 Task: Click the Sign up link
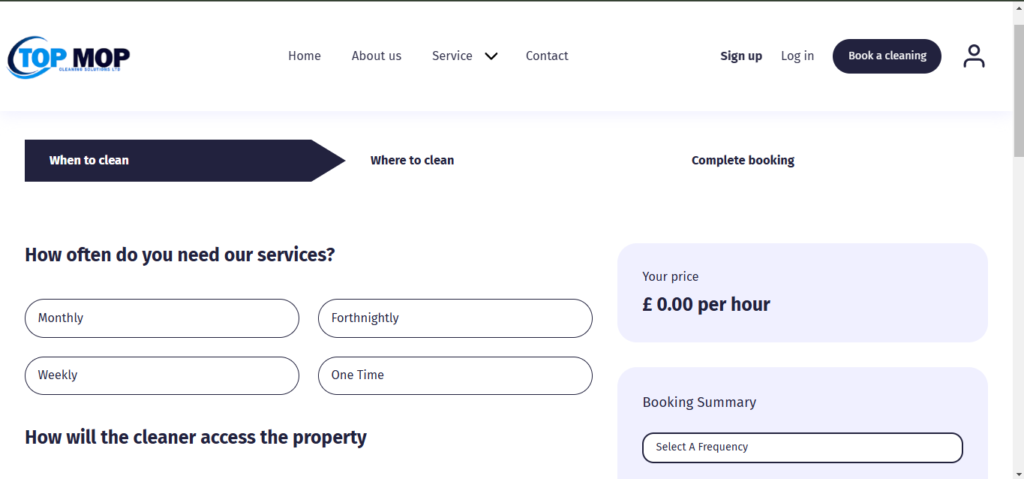point(741,56)
